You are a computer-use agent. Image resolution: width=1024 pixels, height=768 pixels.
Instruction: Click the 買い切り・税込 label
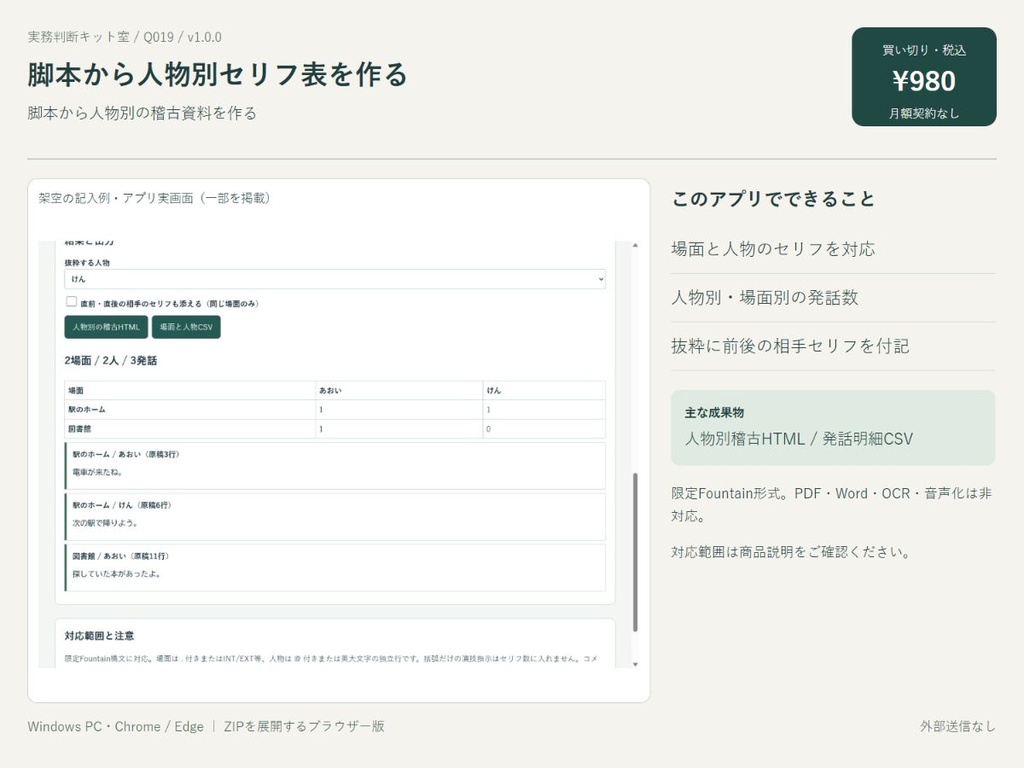click(923, 50)
